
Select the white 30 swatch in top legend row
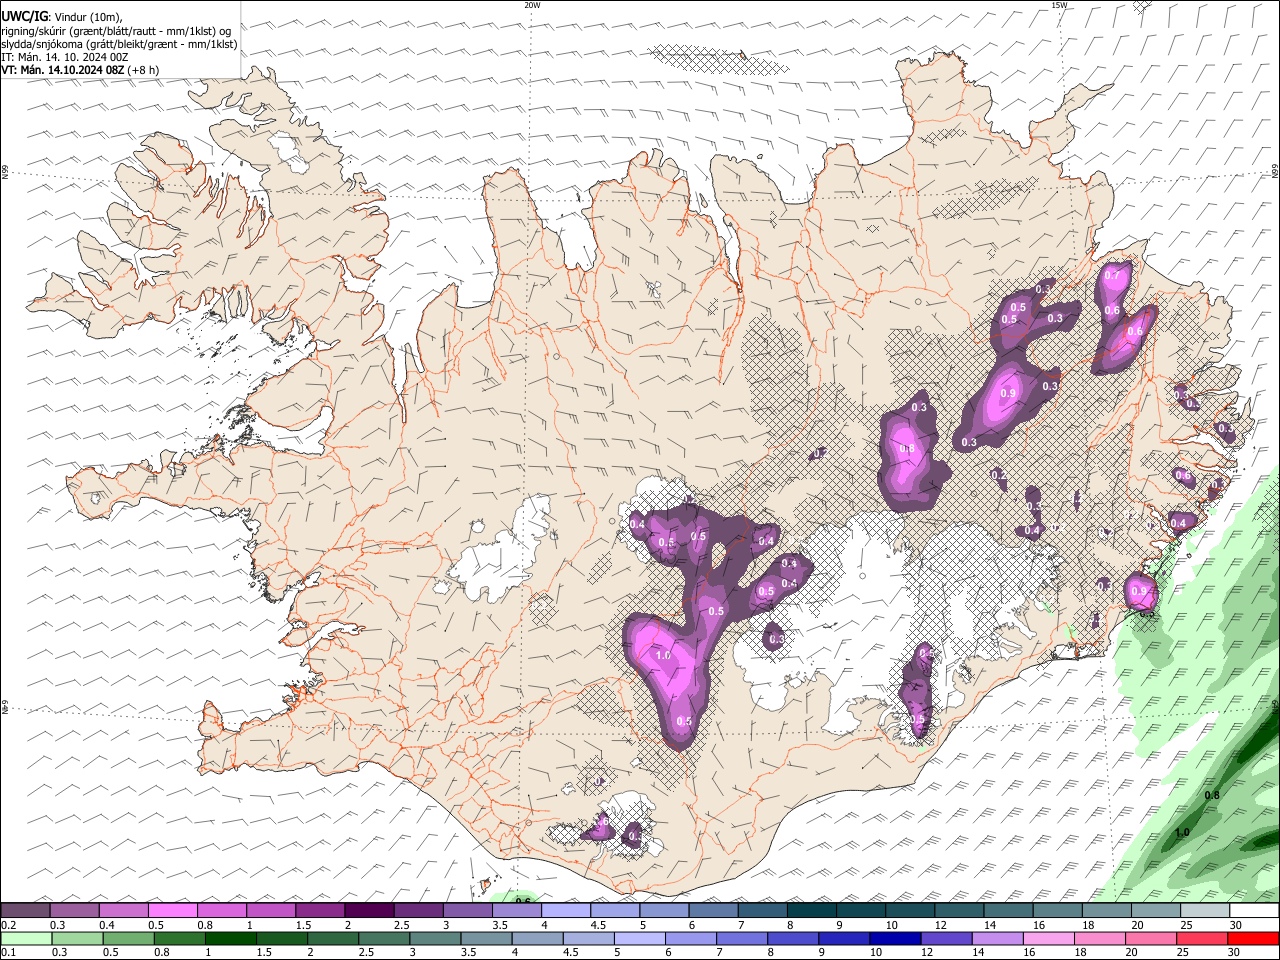click(1253, 911)
